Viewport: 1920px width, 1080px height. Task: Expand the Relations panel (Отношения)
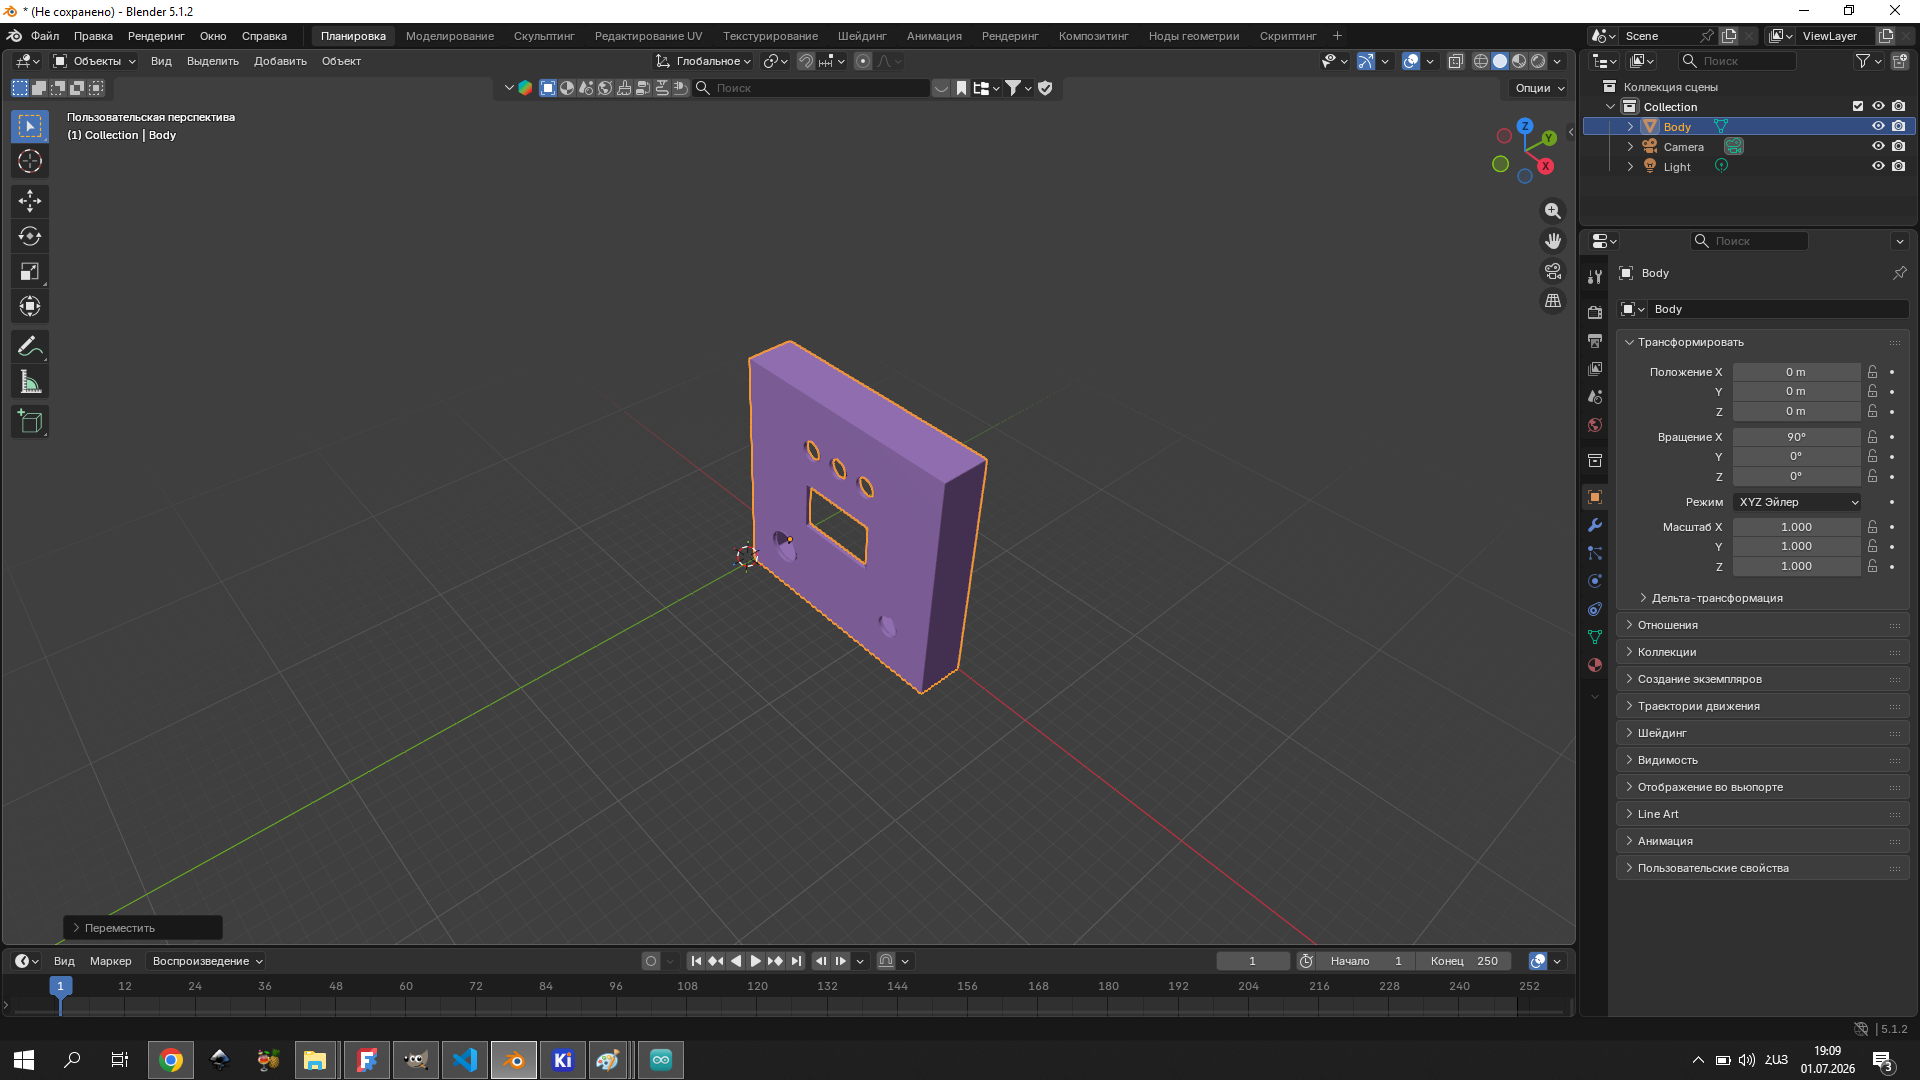[1763, 625]
